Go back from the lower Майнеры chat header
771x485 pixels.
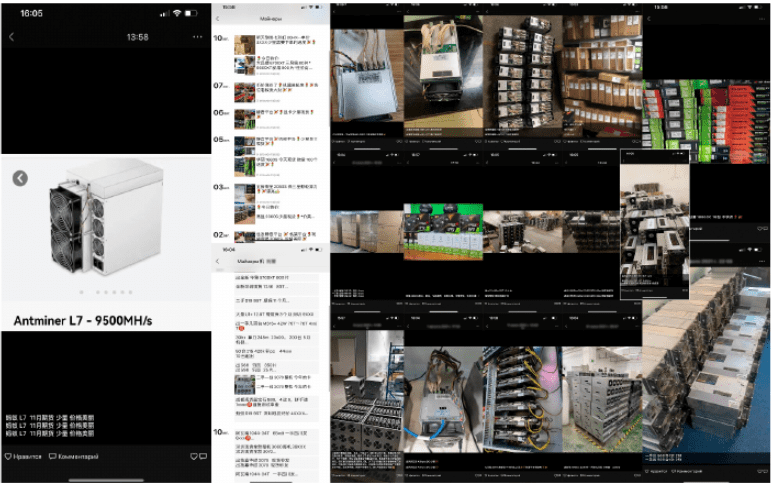coord(218,261)
